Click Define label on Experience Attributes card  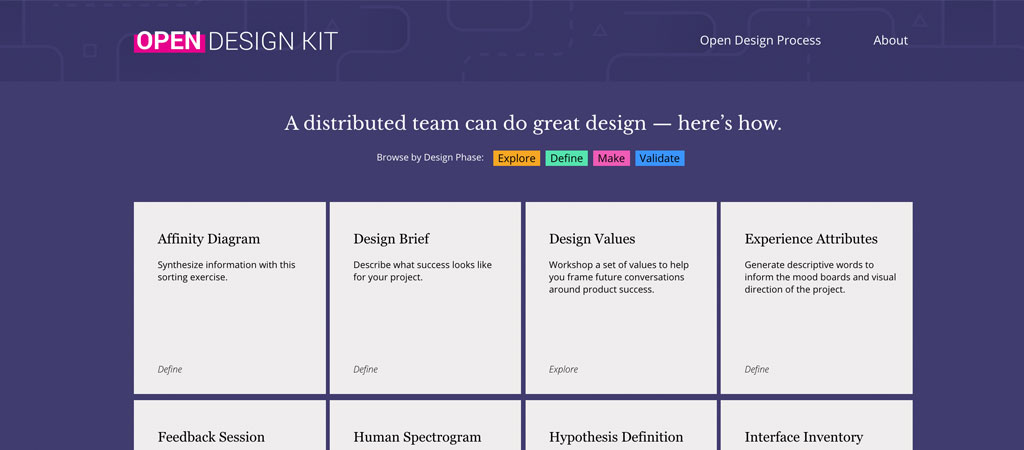pyautogui.click(x=757, y=369)
